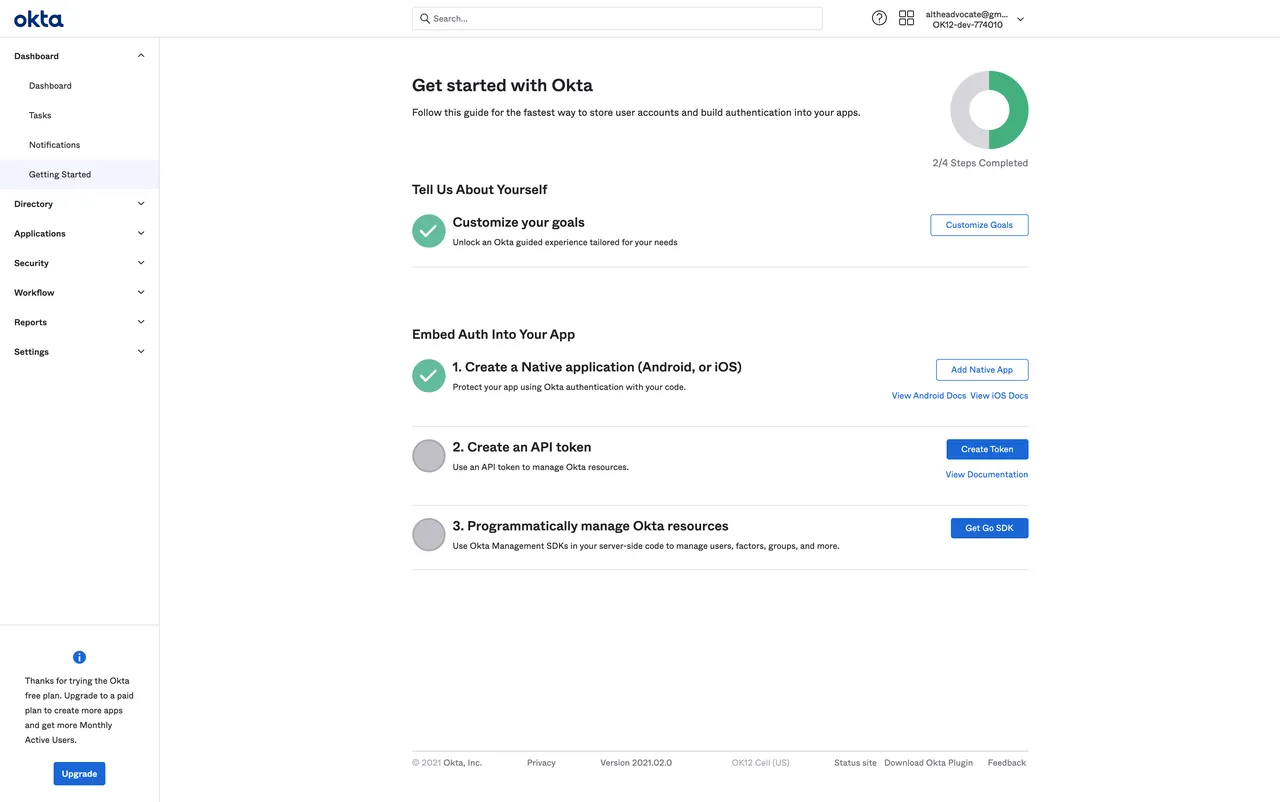This screenshot has width=1280, height=802.
Task: Click the Create a Native application heading
Action: coord(597,367)
